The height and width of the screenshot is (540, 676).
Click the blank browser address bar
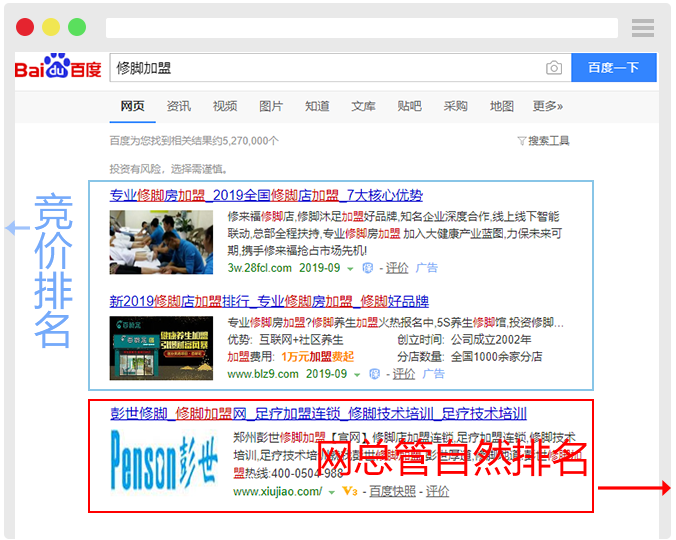[362, 28]
